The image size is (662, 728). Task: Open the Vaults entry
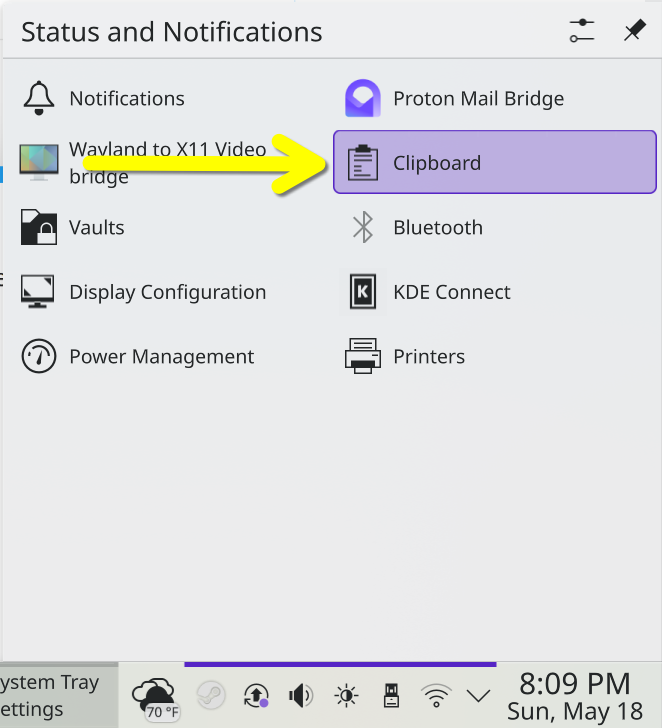coord(169,227)
